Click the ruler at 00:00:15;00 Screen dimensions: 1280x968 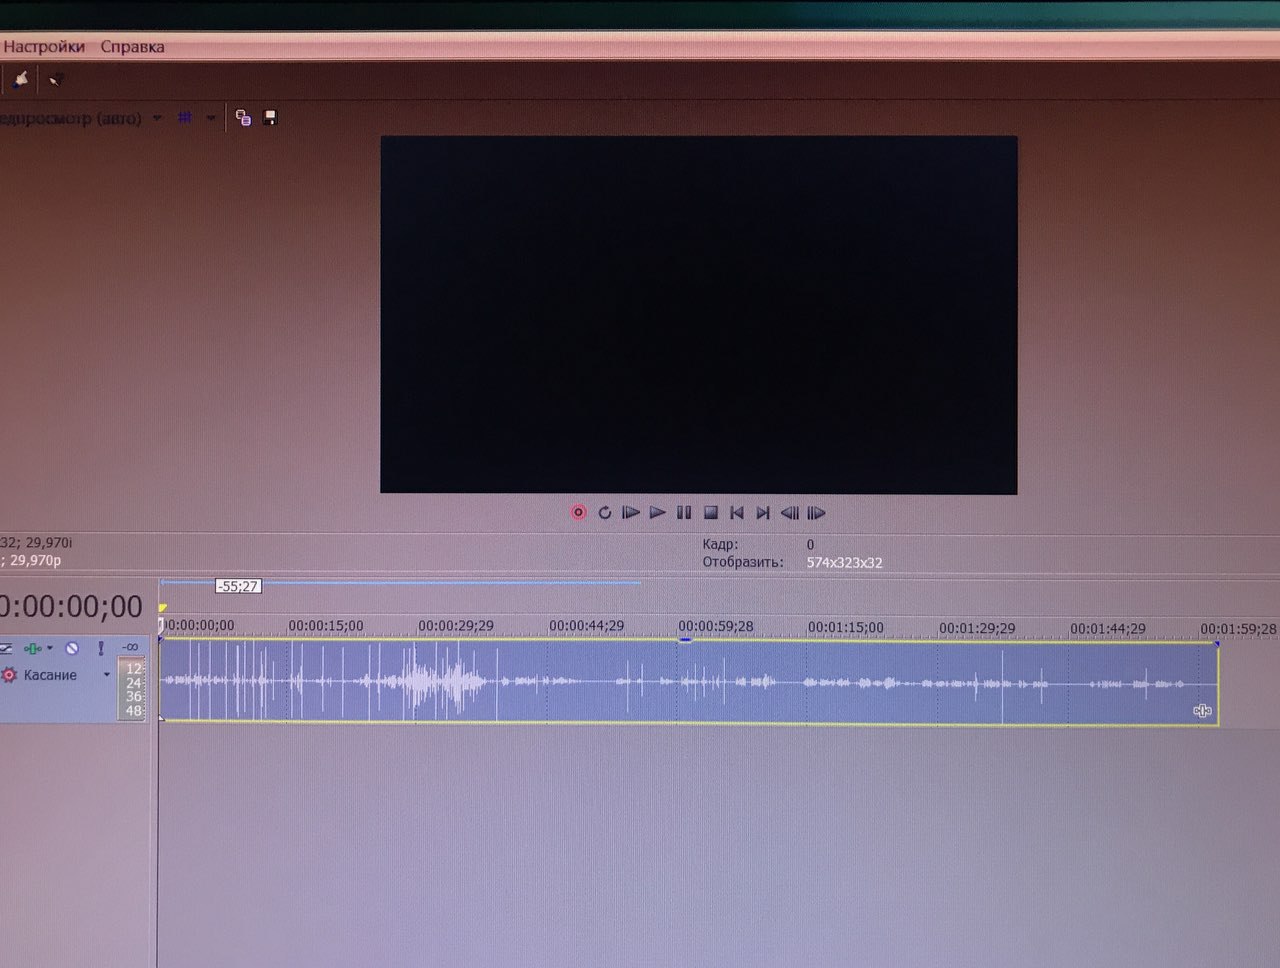click(326, 626)
